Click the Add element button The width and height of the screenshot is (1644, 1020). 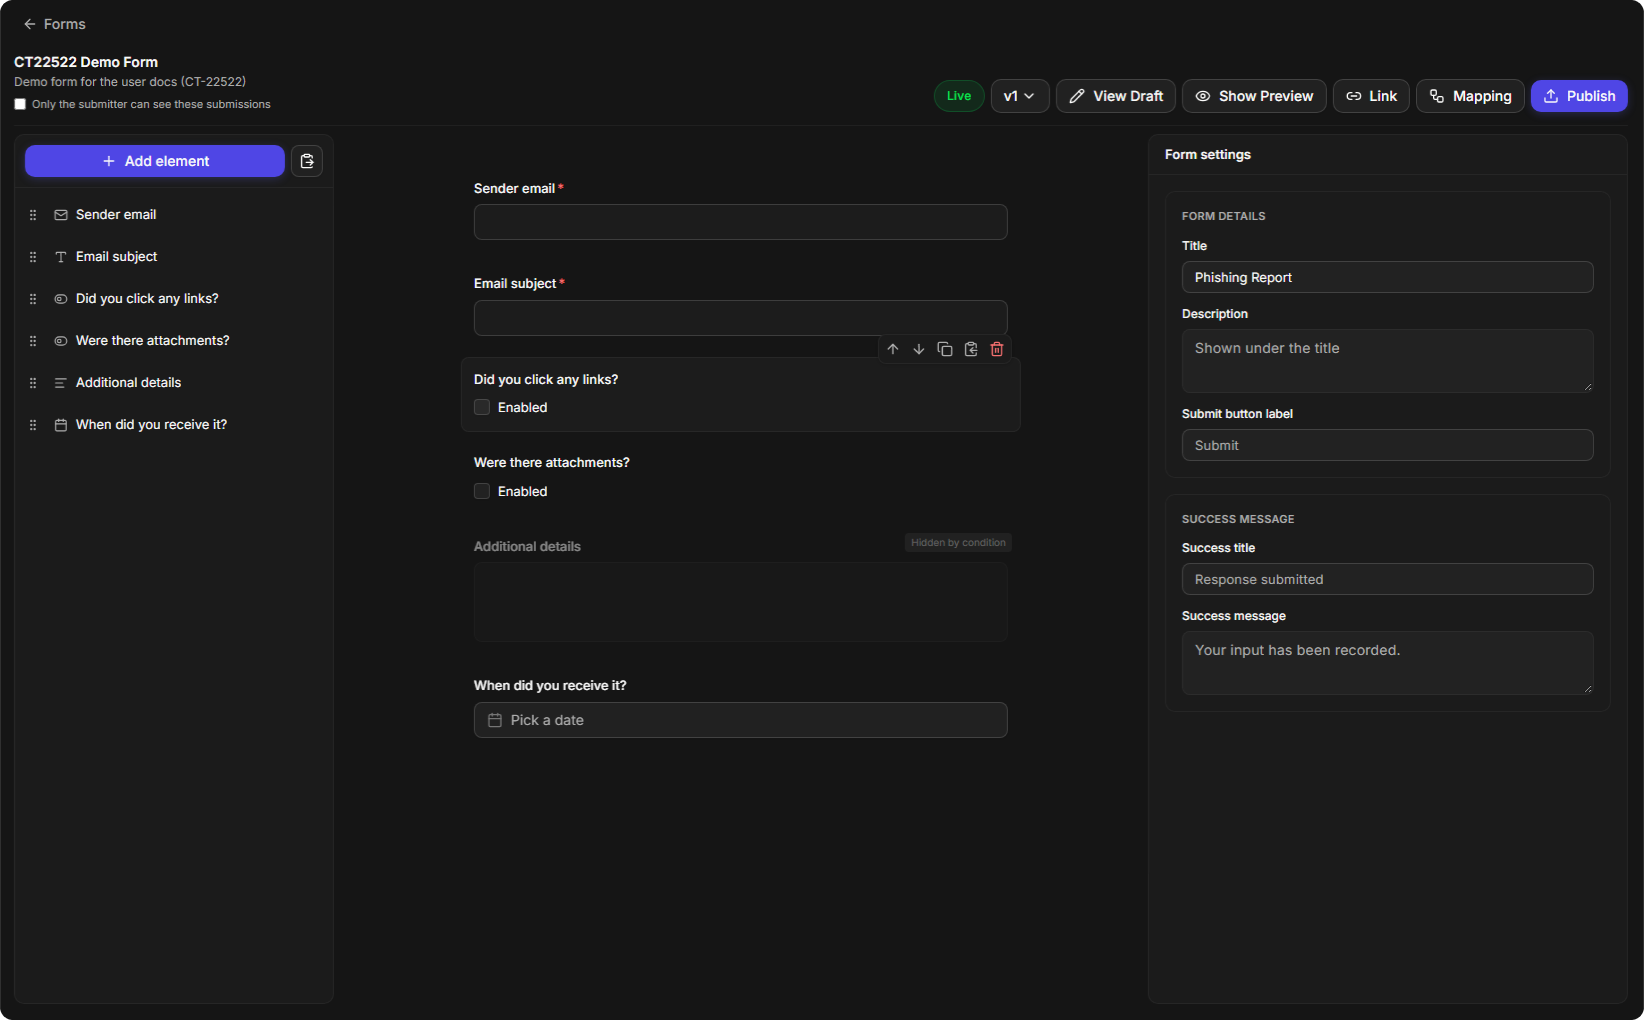pyautogui.click(x=155, y=161)
